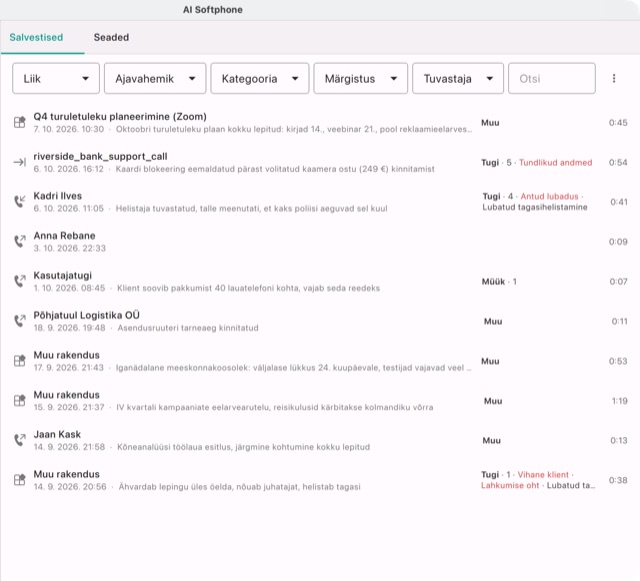Click summary about Iganädalane meeskonnakoosolek

click(x=293, y=368)
